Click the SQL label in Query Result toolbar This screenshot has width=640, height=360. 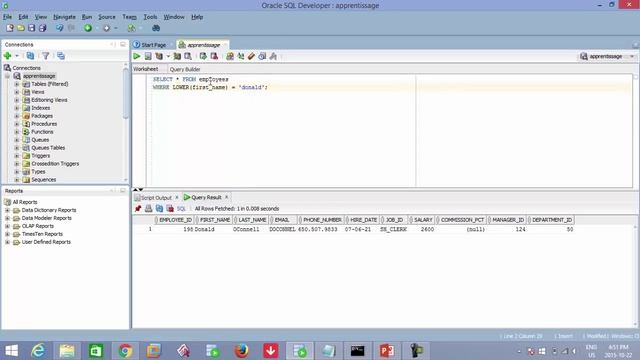[181, 209]
